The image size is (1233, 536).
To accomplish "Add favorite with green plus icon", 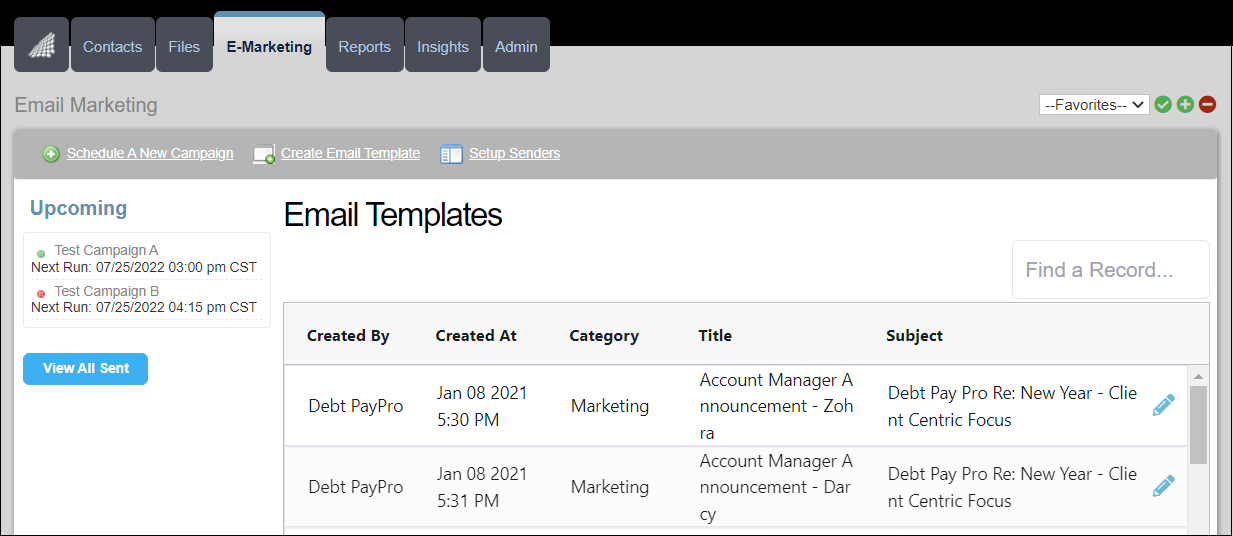I will [x=1185, y=104].
